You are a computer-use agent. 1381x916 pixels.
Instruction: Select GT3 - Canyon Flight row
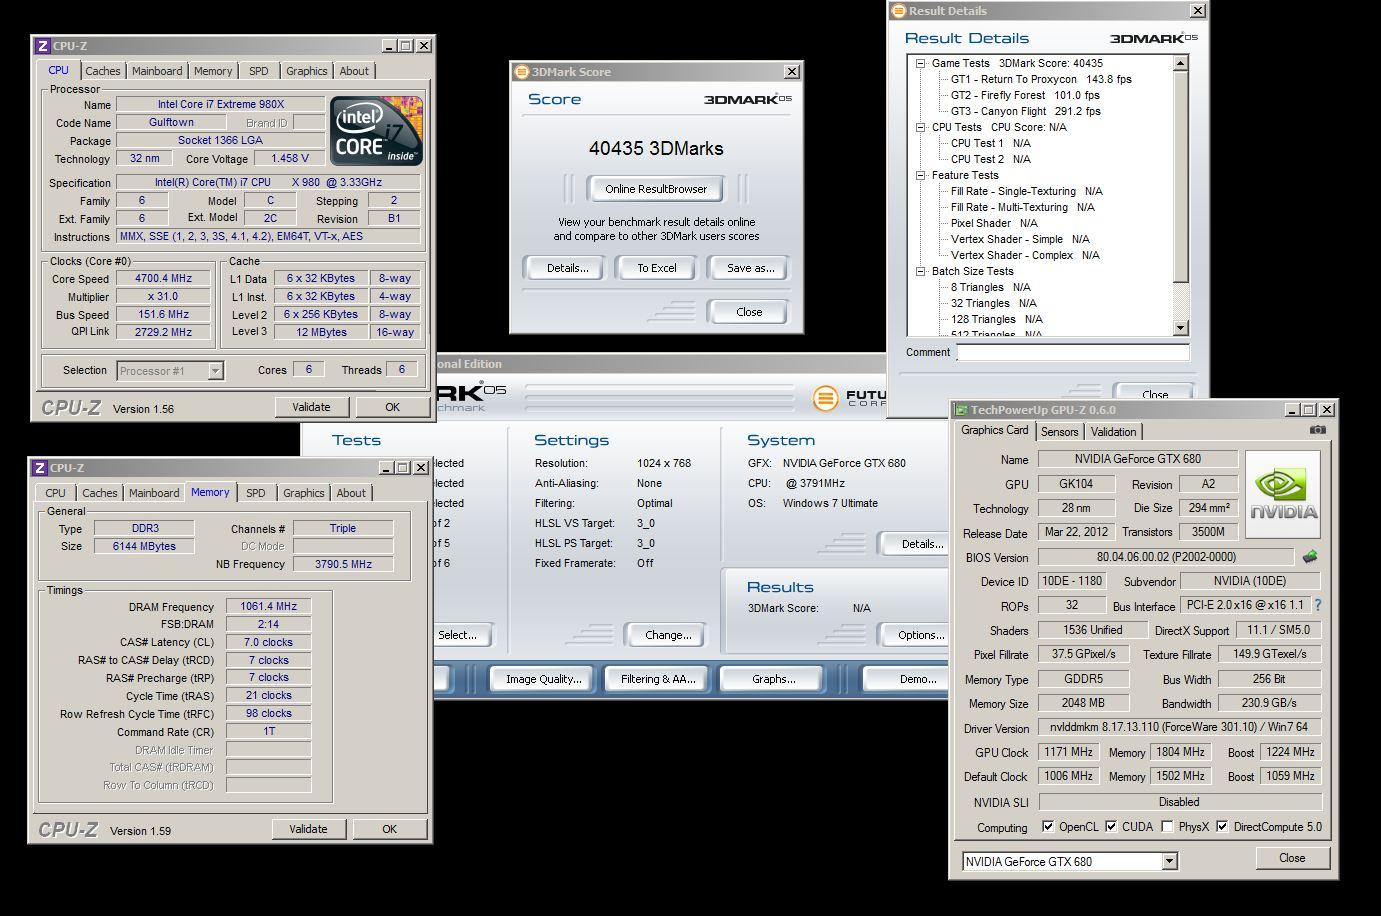click(1025, 111)
